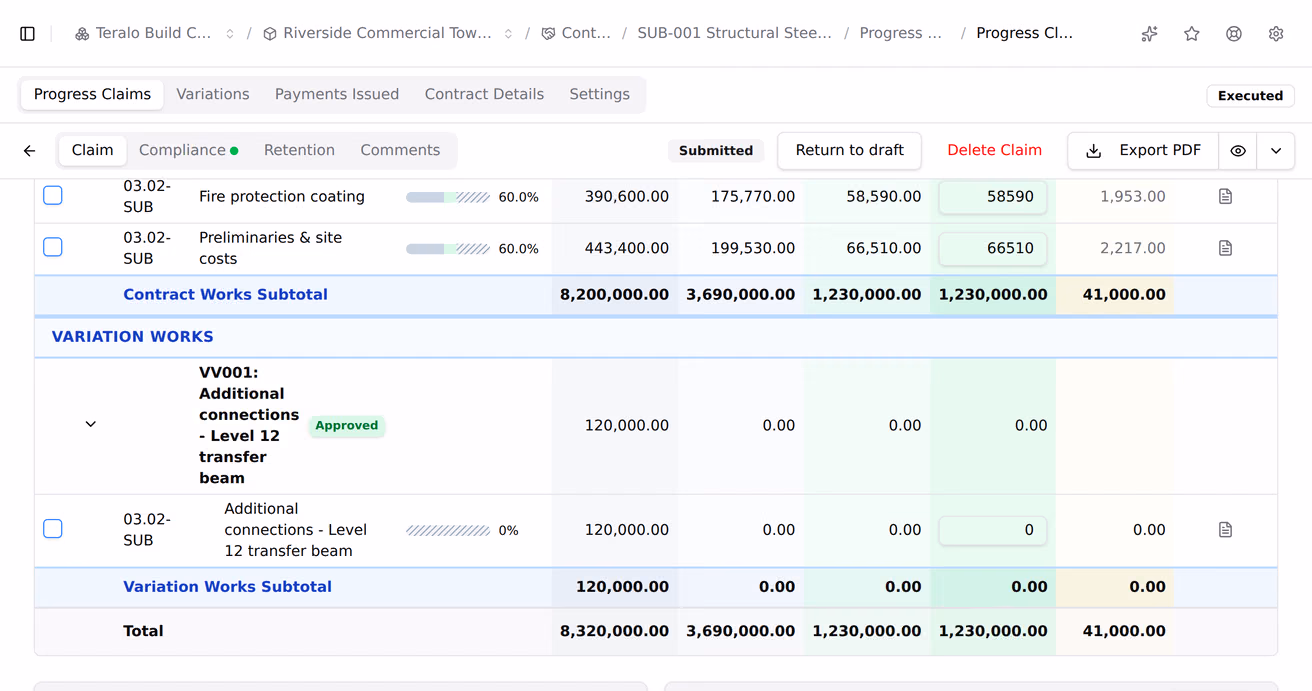Open document icon for Fire protection coating

[1226, 197]
